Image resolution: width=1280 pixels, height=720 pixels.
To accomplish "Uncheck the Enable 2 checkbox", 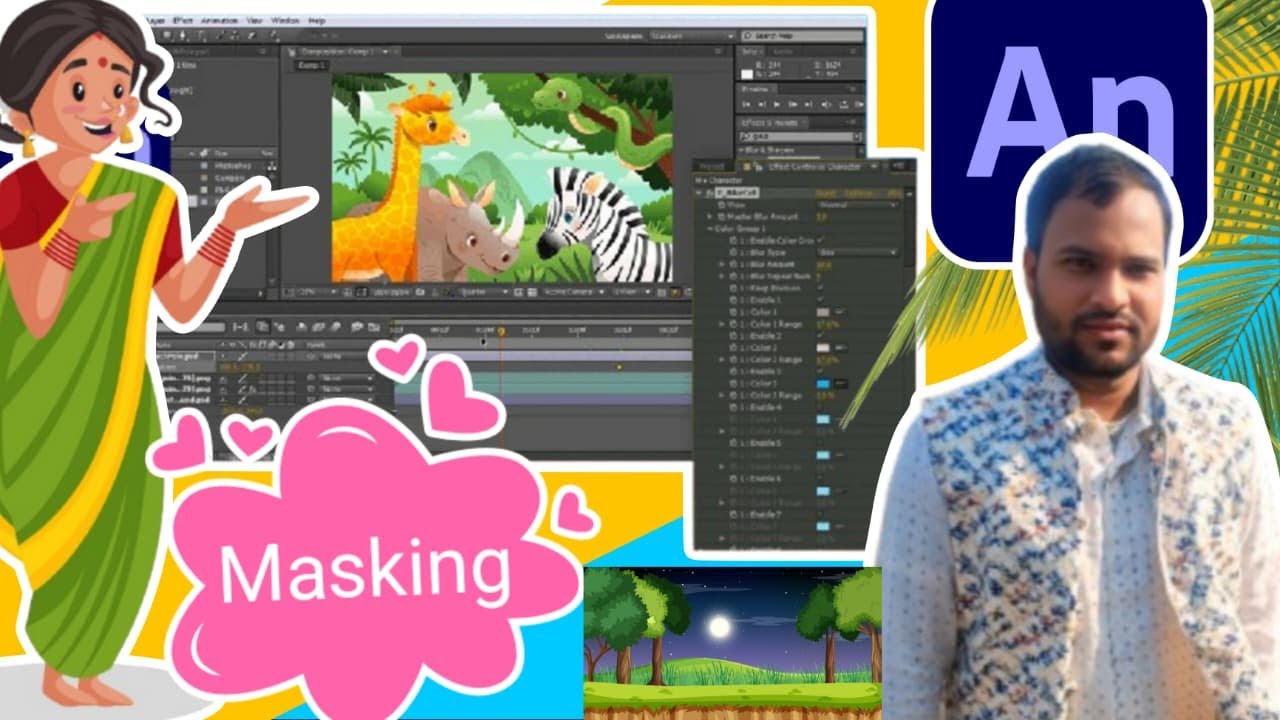I will click(x=820, y=335).
